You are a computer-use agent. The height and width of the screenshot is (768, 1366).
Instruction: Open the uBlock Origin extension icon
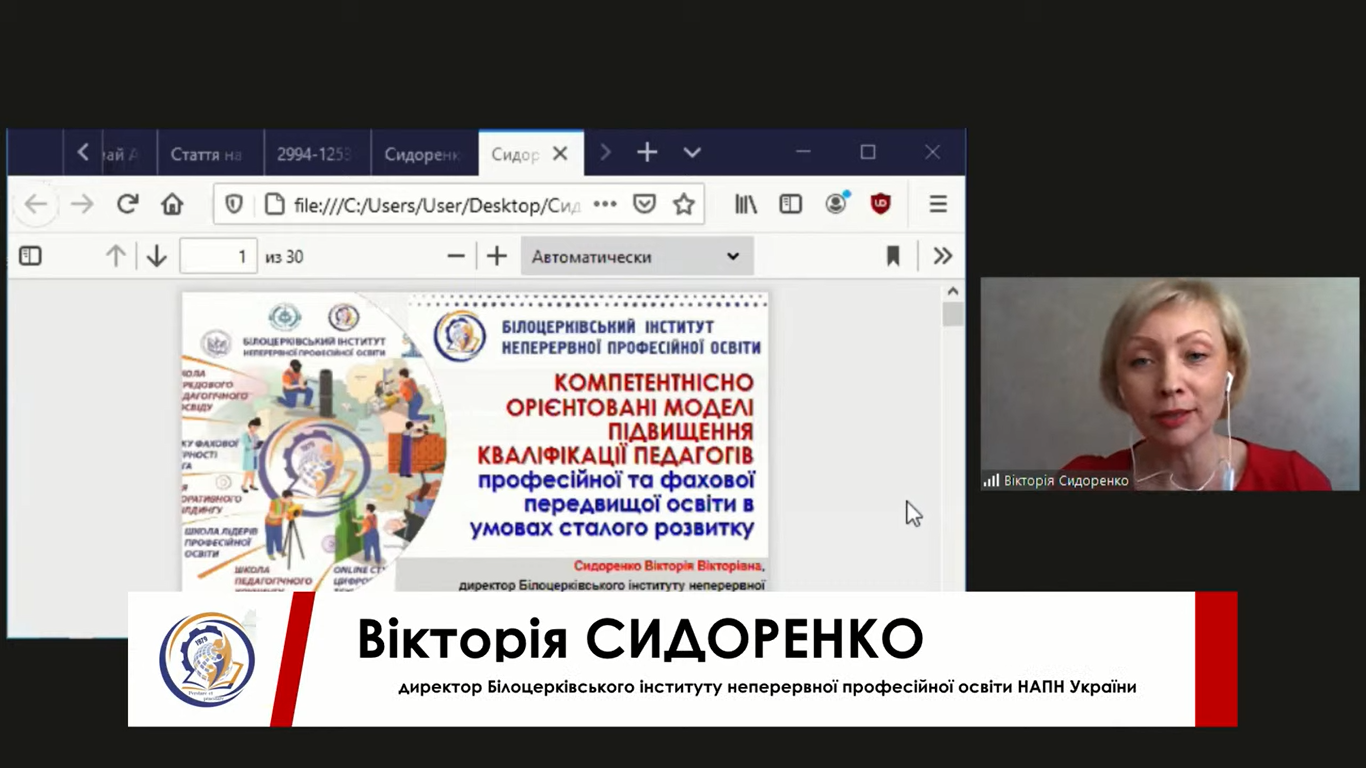coord(880,204)
